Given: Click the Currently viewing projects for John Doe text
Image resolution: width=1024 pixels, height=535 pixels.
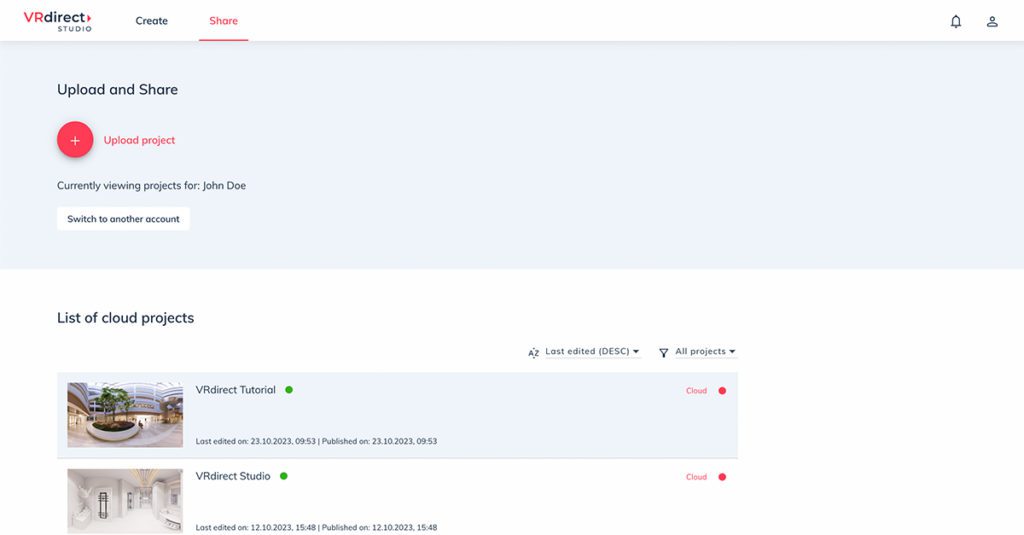Looking at the screenshot, I should tap(152, 186).
